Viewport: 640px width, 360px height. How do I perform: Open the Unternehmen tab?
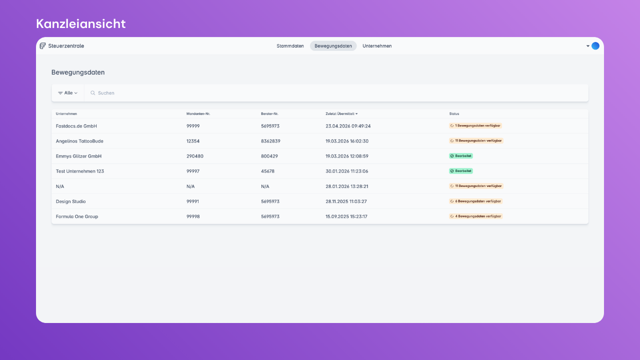tap(377, 46)
